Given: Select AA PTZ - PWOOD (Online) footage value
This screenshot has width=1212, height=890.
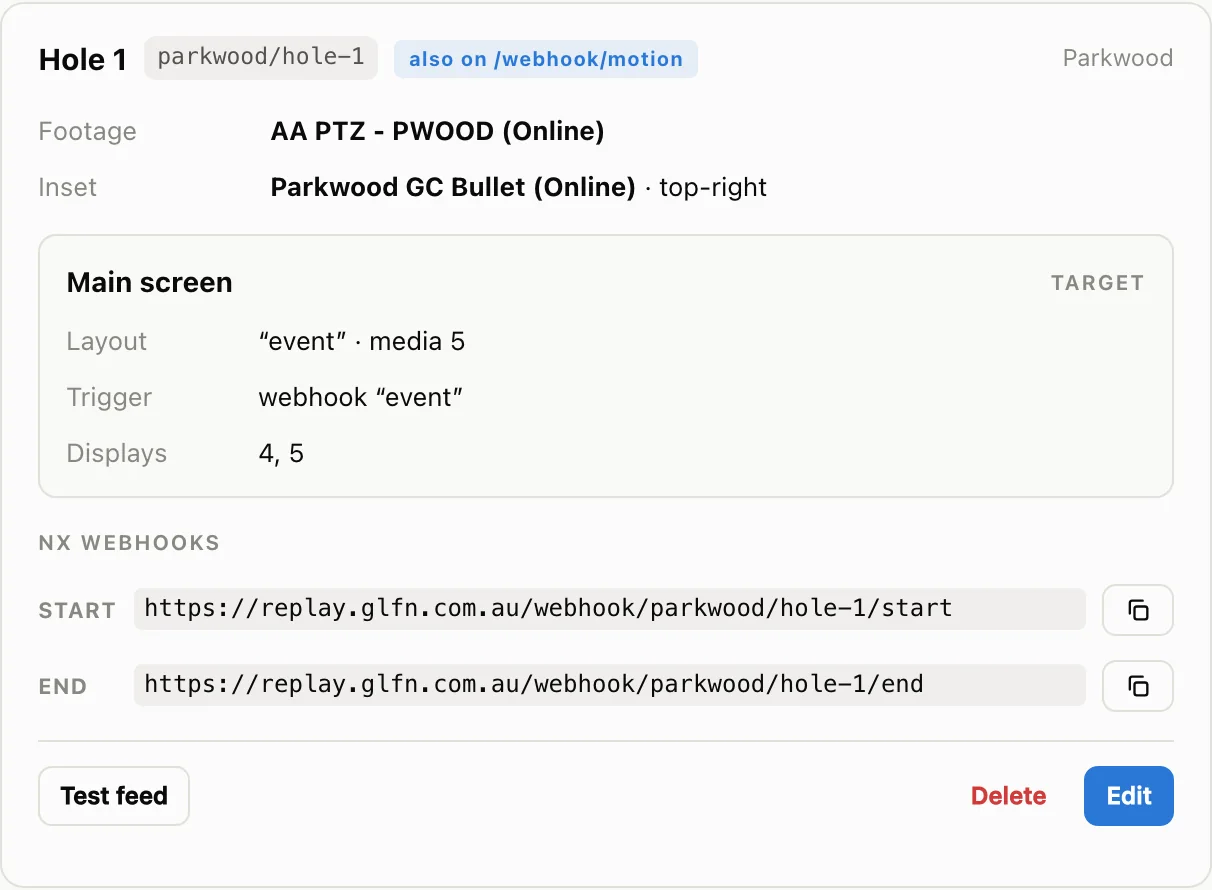Looking at the screenshot, I should point(437,131).
